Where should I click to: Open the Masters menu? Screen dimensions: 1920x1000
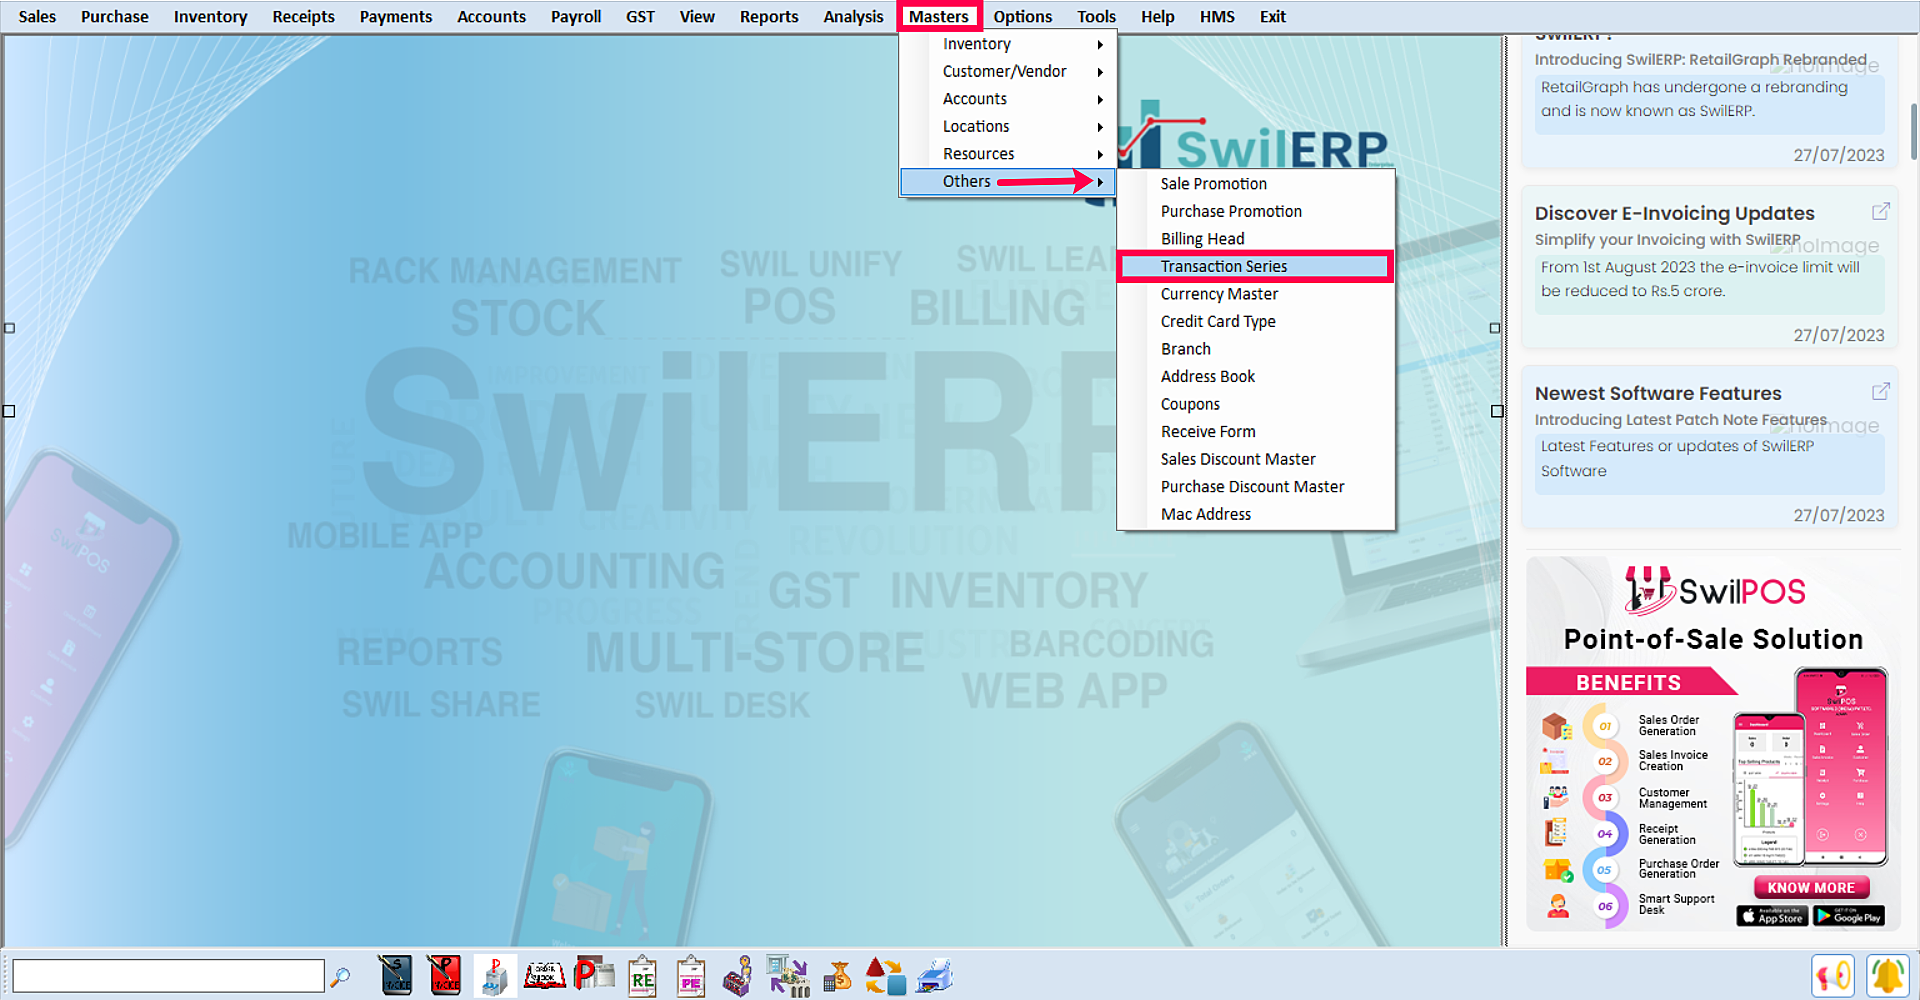pos(938,16)
